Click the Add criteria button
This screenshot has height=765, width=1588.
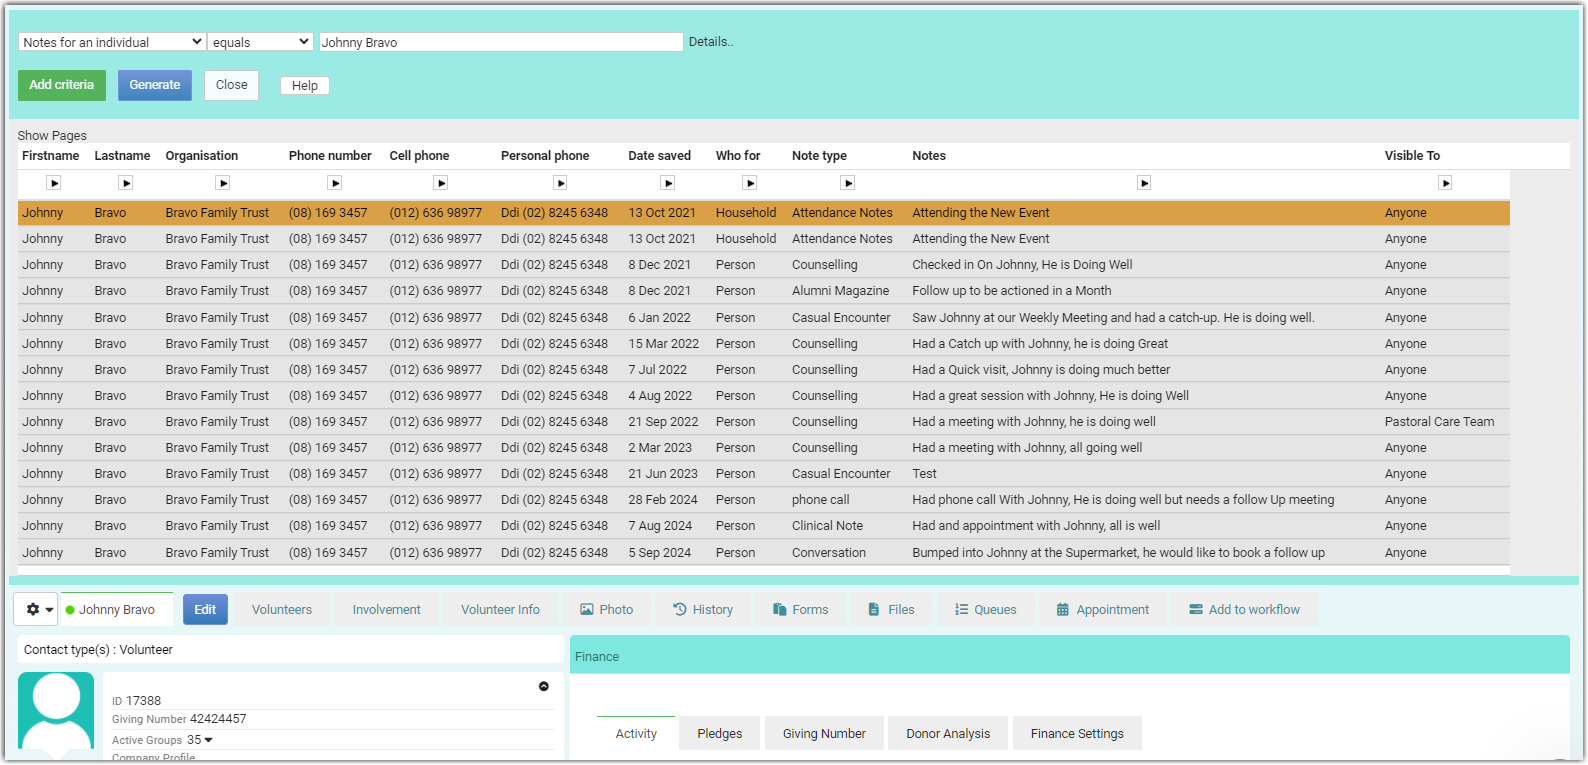pyautogui.click(x=62, y=85)
